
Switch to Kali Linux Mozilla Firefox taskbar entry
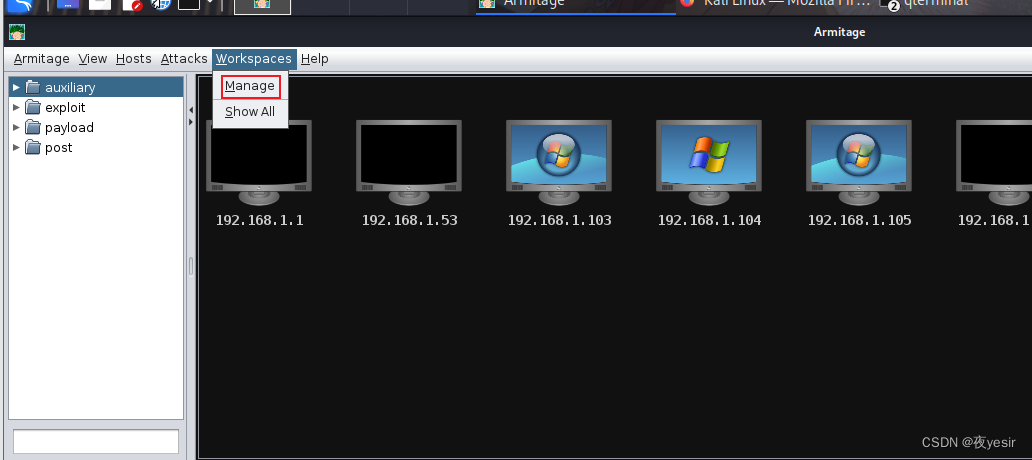click(x=775, y=4)
